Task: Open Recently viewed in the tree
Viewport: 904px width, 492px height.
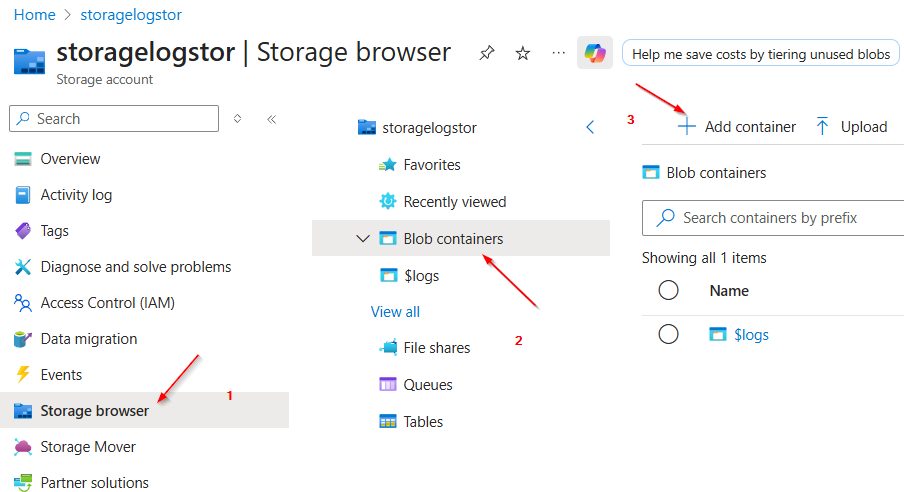Action: pos(454,202)
